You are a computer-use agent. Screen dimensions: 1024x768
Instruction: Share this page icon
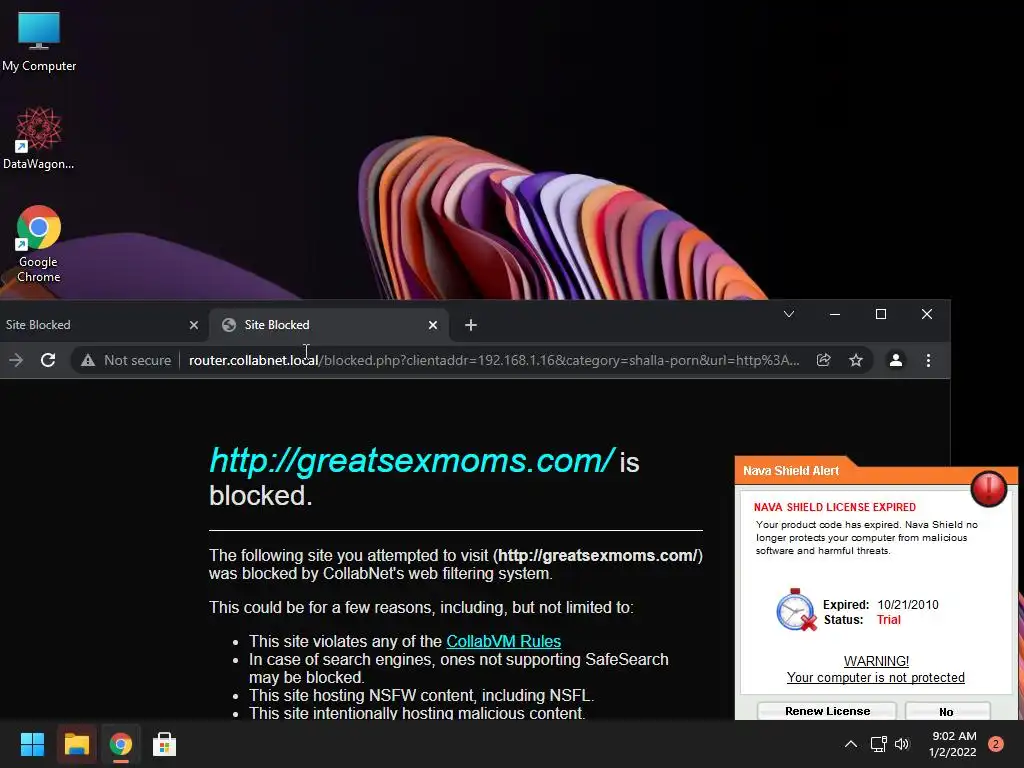coord(824,360)
